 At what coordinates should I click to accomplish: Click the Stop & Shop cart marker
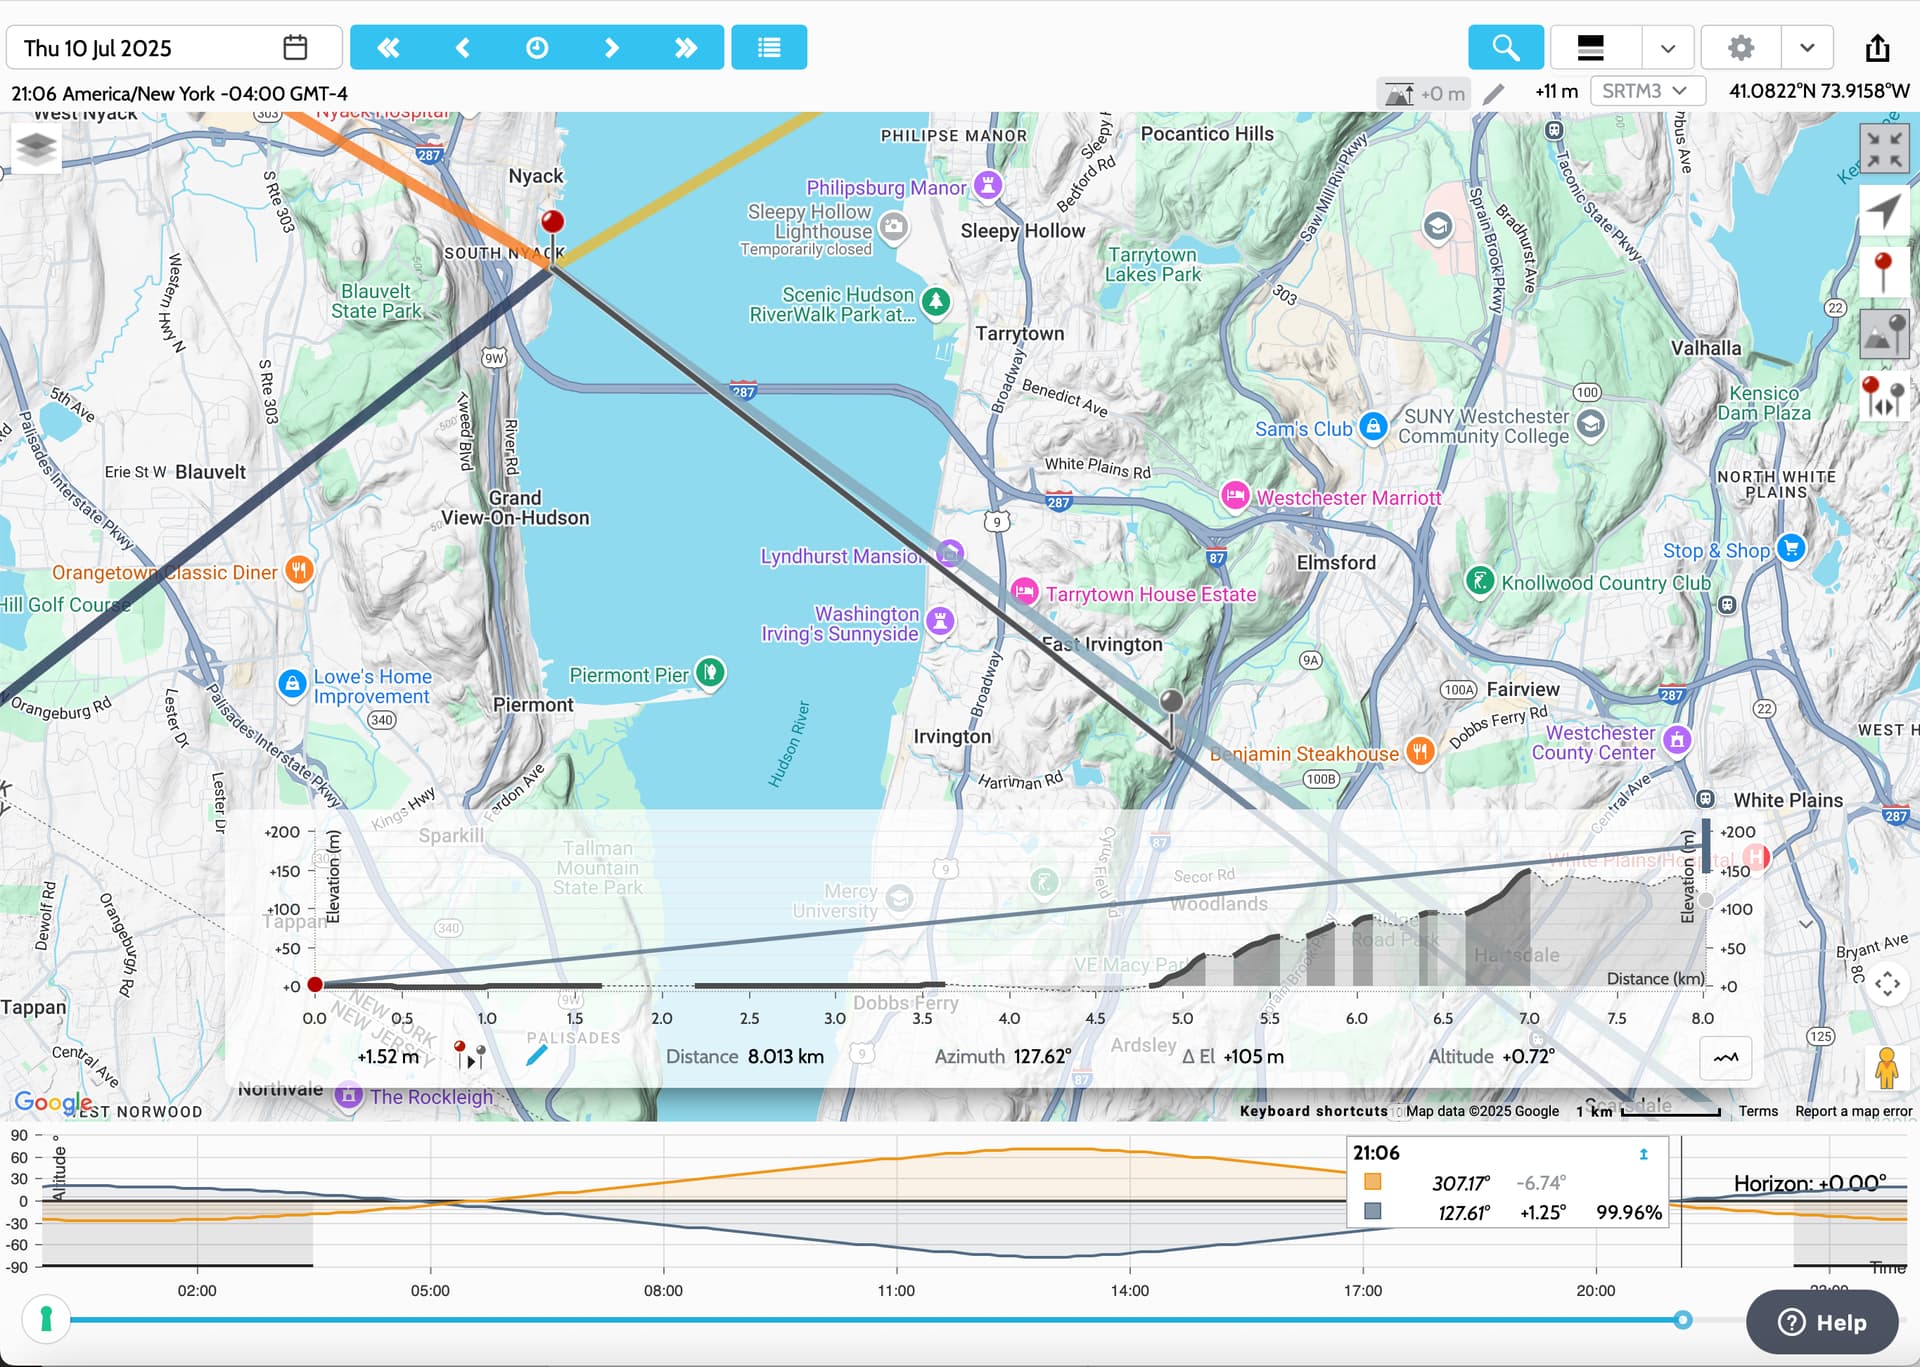[x=1791, y=548]
